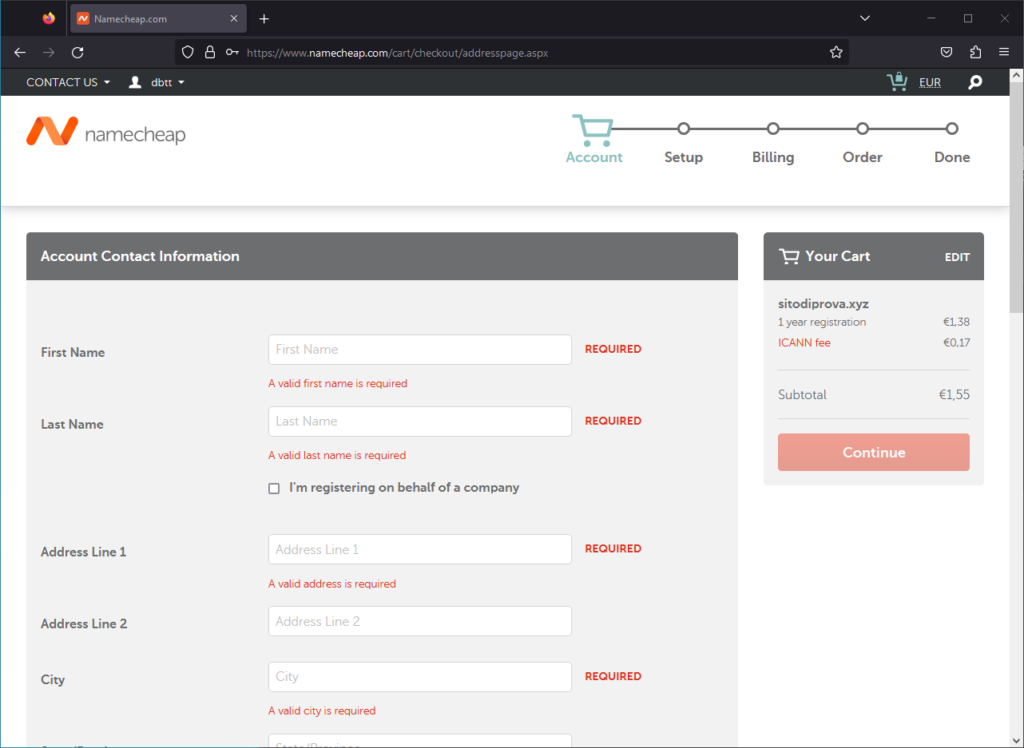
Task: Click the Firefox logo icon
Action: [49, 18]
